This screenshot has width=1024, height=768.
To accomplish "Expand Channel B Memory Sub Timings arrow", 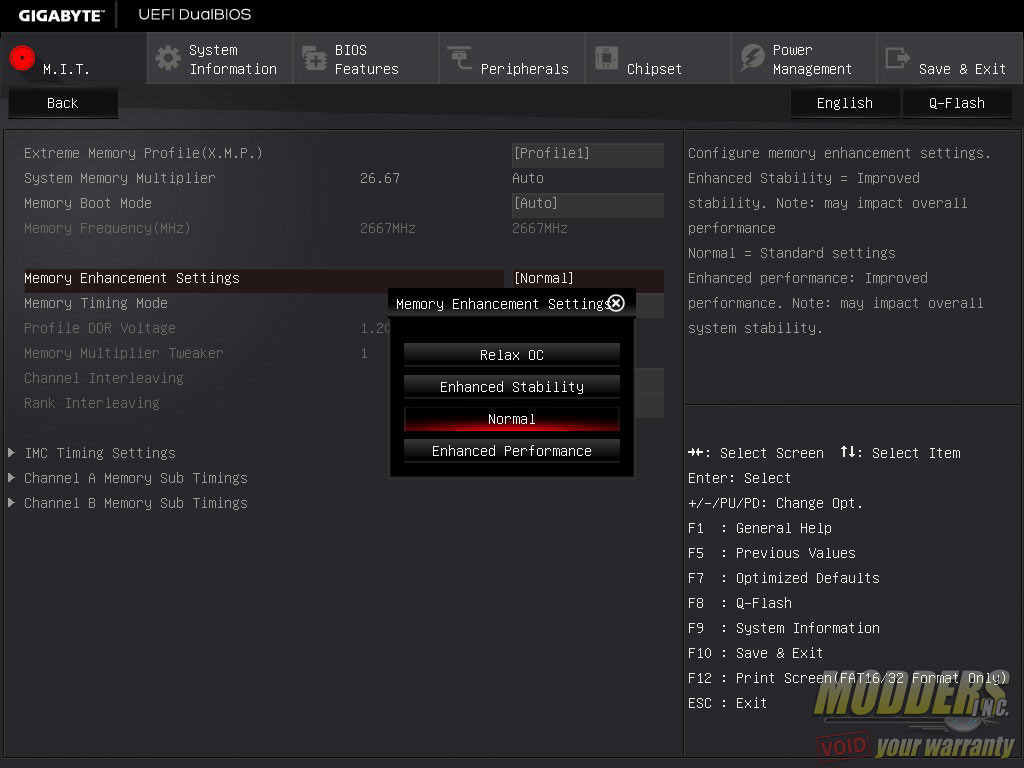I will click(11, 502).
